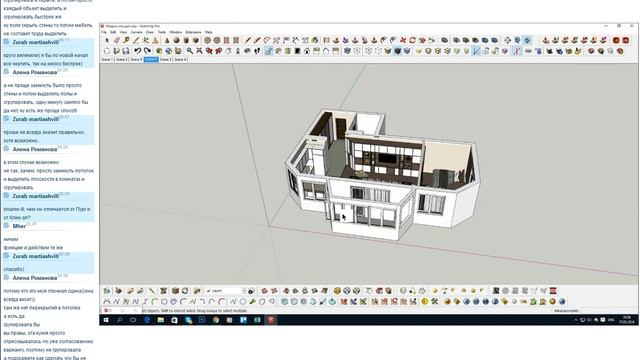This screenshot has width=640, height=360.
Task: Click the globe icon in second toolbar row
Action: click(x=169, y=51)
